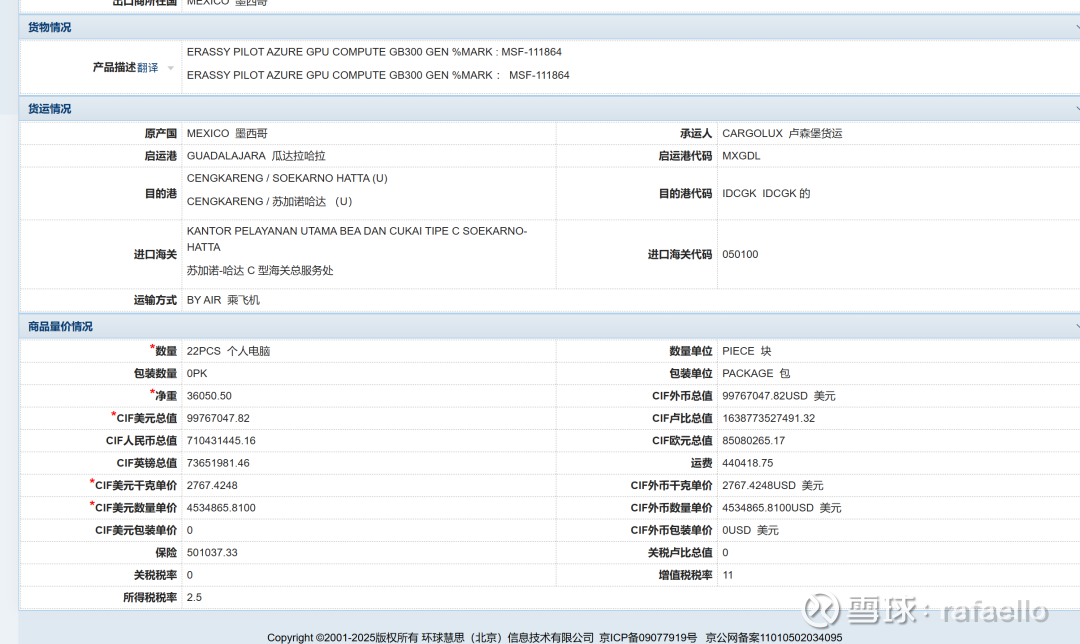The image size is (1080, 644).
Task: Click destination port code IDCGK
Action: (x=739, y=194)
